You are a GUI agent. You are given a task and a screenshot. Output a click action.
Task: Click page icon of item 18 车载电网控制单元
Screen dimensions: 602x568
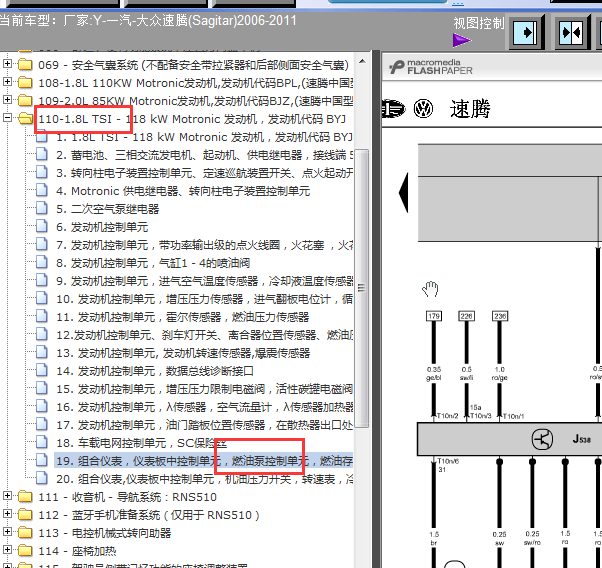tap(41, 442)
